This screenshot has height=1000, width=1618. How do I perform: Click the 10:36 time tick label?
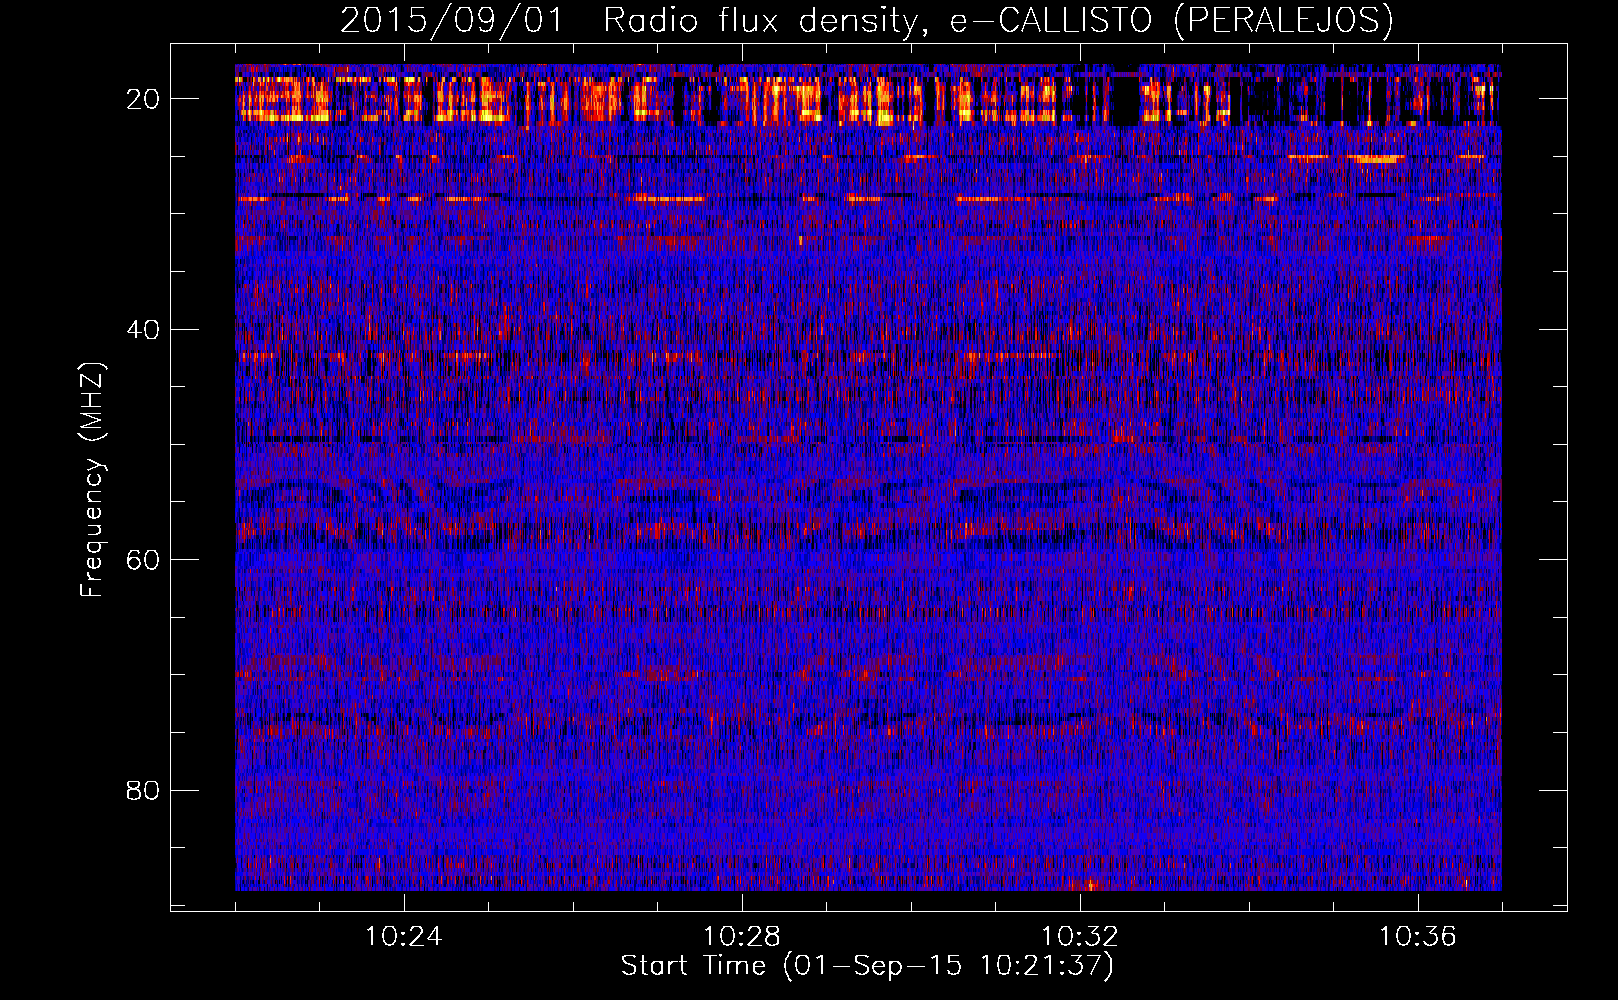[x=1417, y=937]
